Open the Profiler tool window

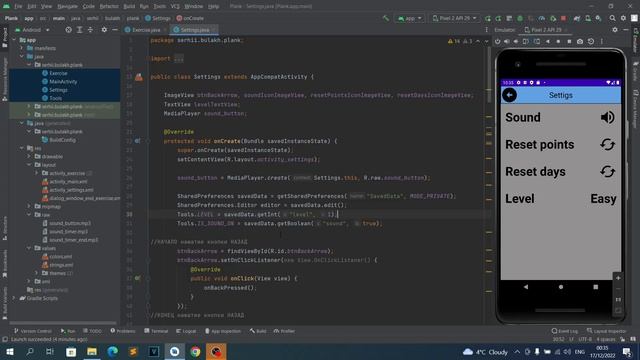click(284, 331)
